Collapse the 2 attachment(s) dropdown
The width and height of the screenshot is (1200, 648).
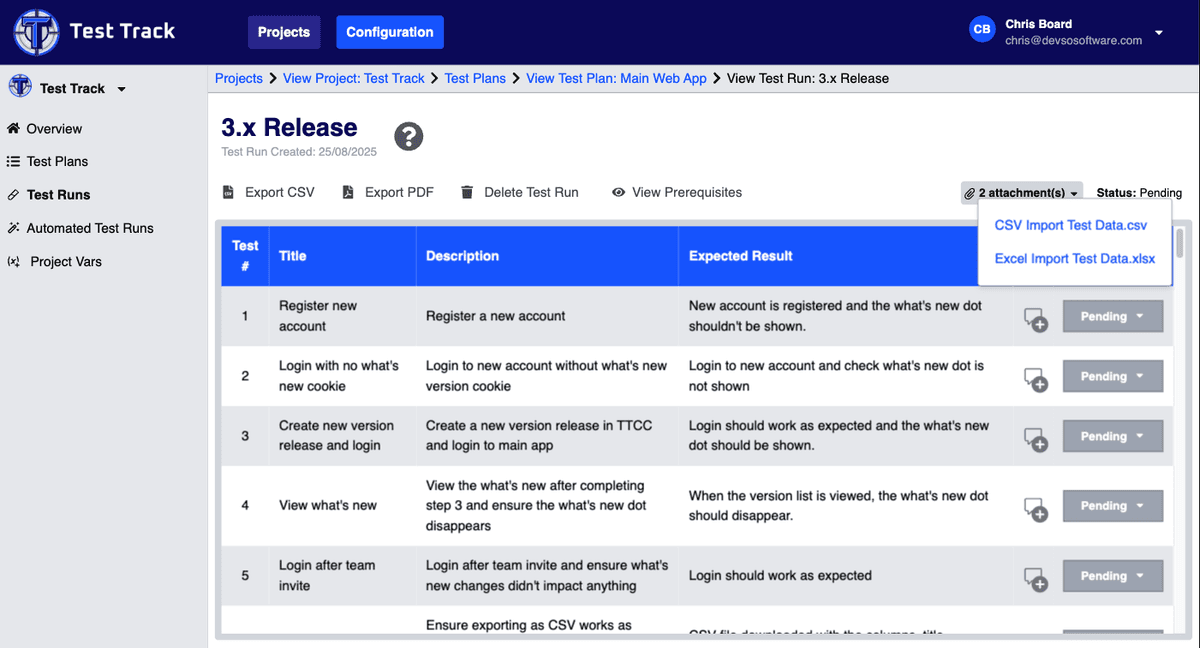click(x=1021, y=193)
